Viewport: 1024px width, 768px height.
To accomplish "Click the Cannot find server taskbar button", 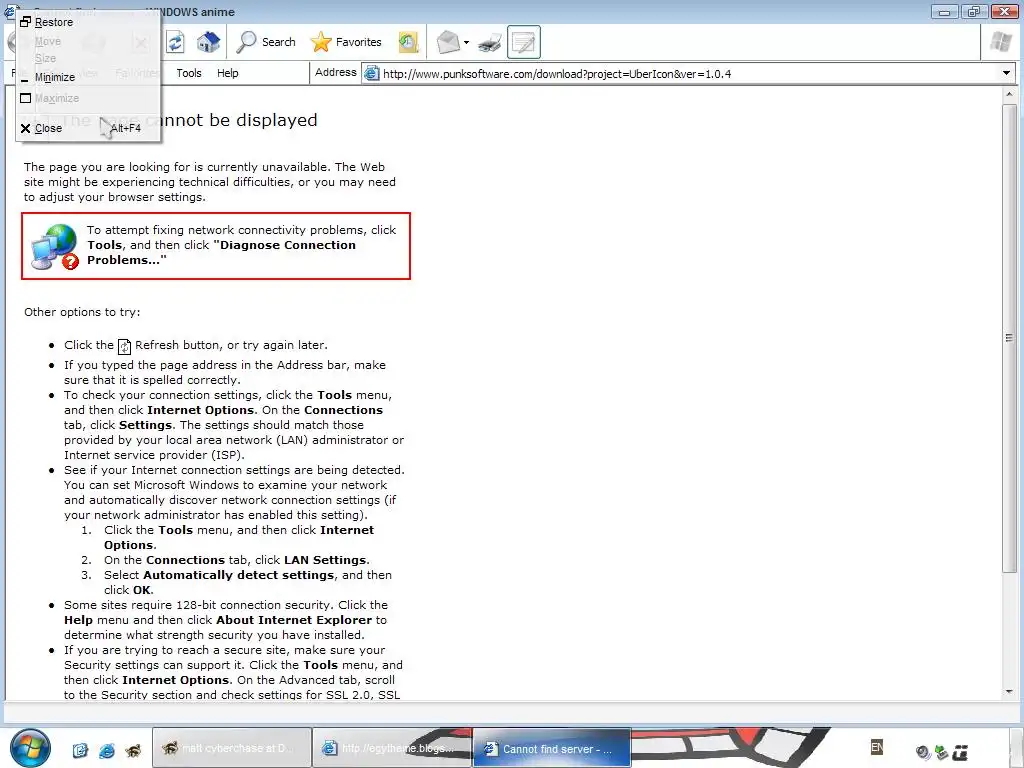I will pyautogui.click(x=552, y=748).
